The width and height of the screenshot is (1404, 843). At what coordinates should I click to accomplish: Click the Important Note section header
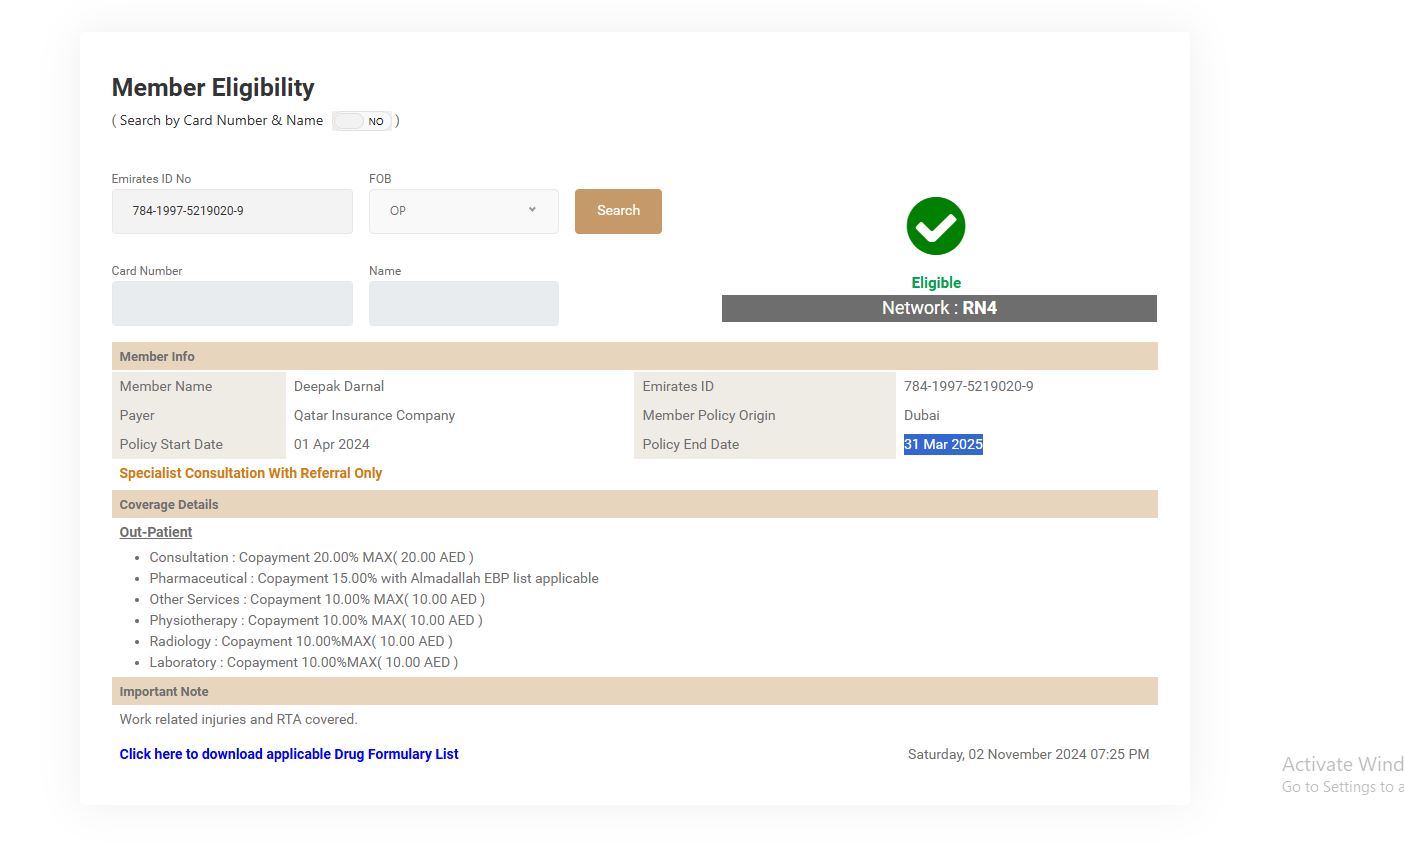(635, 691)
